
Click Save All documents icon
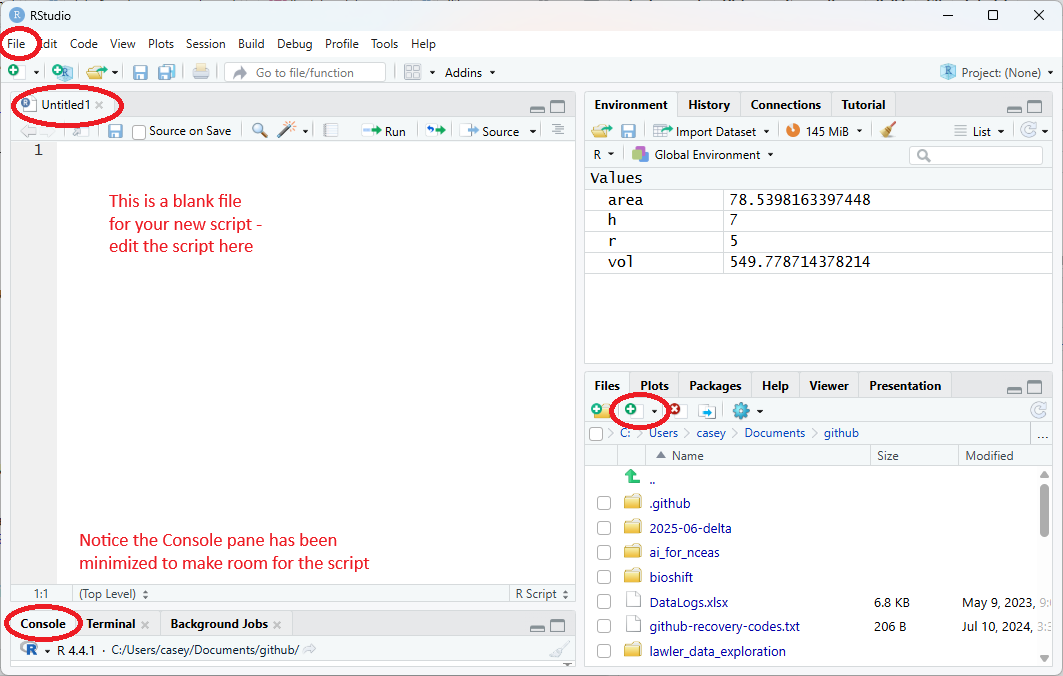click(166, 72)
